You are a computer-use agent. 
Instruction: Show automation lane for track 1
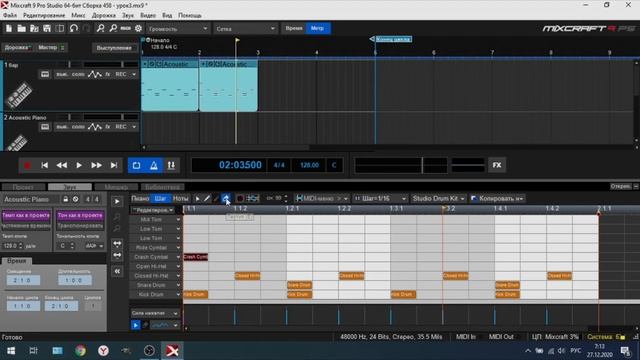click(x=95, y=74)
